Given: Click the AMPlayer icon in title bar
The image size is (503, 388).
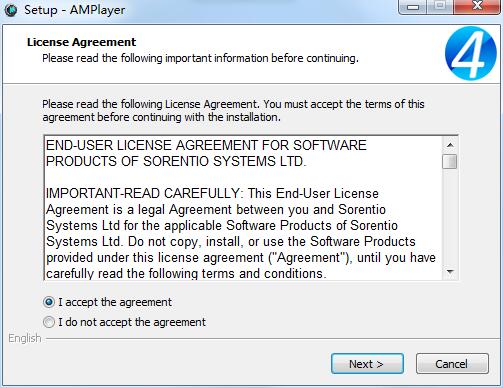Looking at the screenshot, I should (x=10, y=10).
